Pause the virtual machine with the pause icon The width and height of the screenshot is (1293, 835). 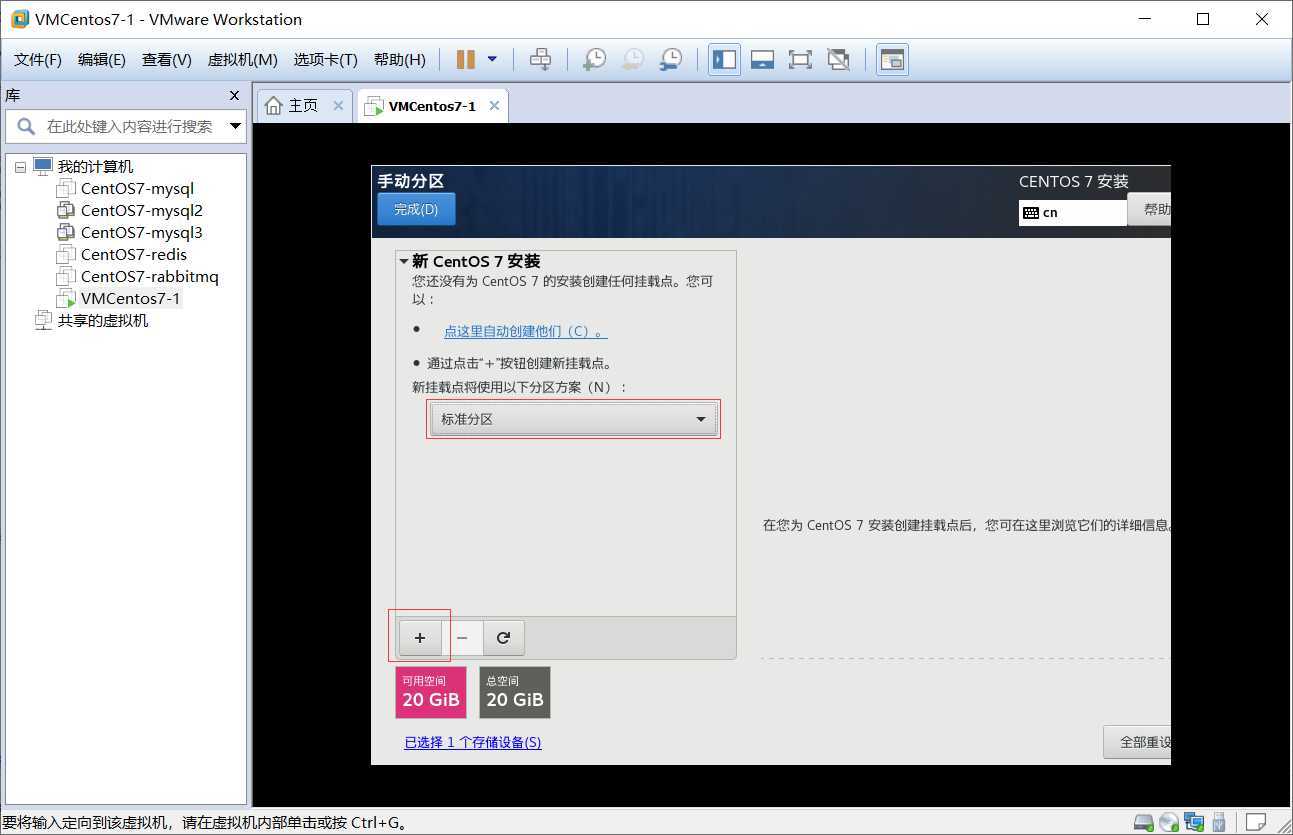click(x=465, y=60)
